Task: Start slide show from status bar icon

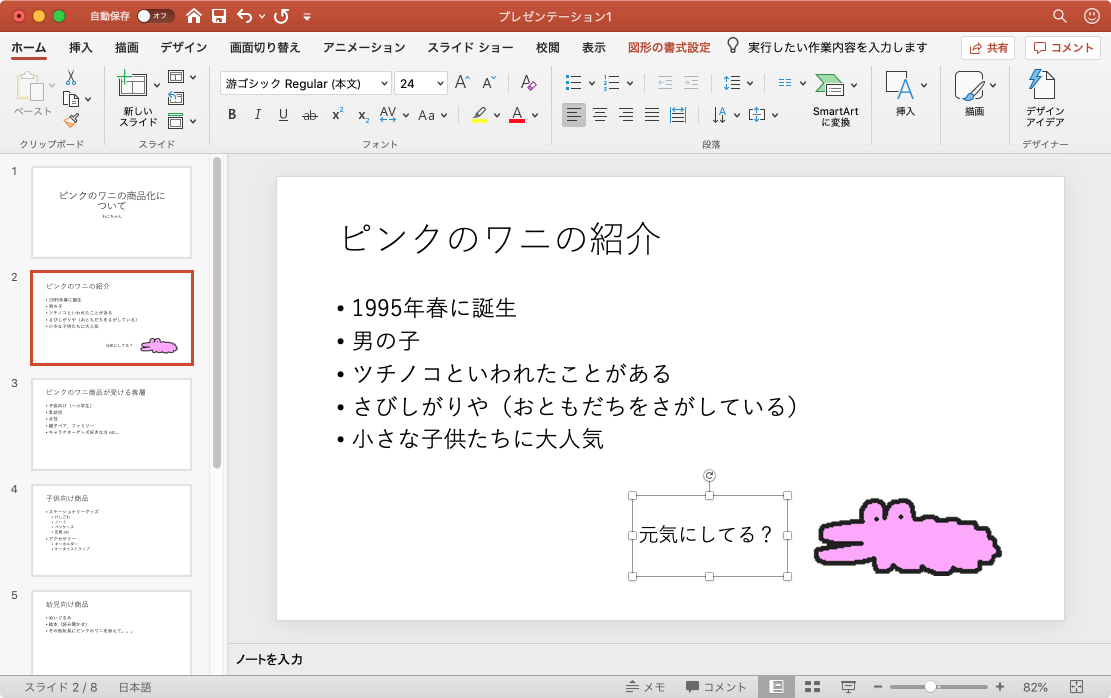Action: (847, 687)
